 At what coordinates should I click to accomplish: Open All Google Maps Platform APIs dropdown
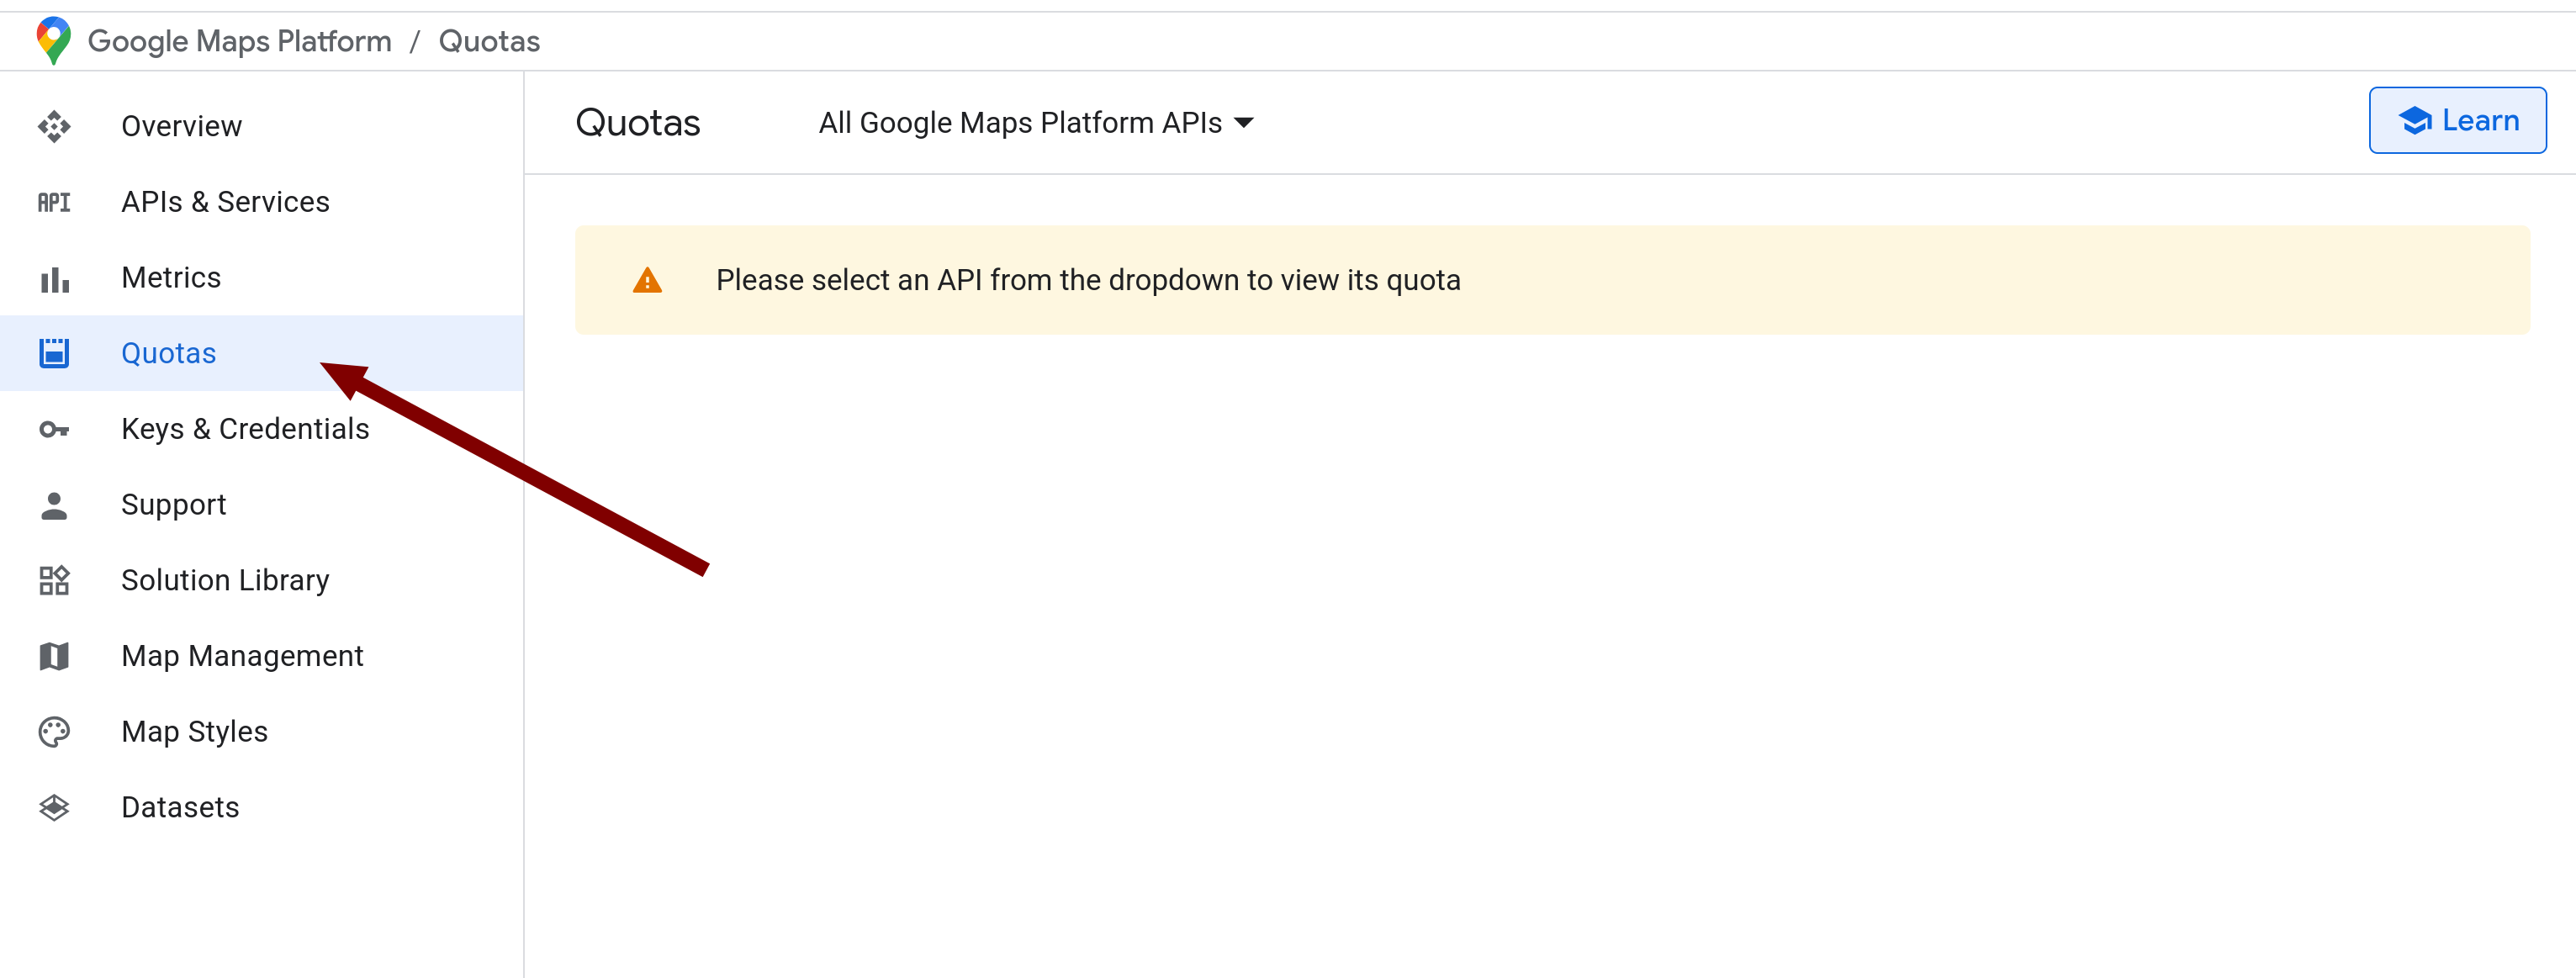pos(1020,123)
